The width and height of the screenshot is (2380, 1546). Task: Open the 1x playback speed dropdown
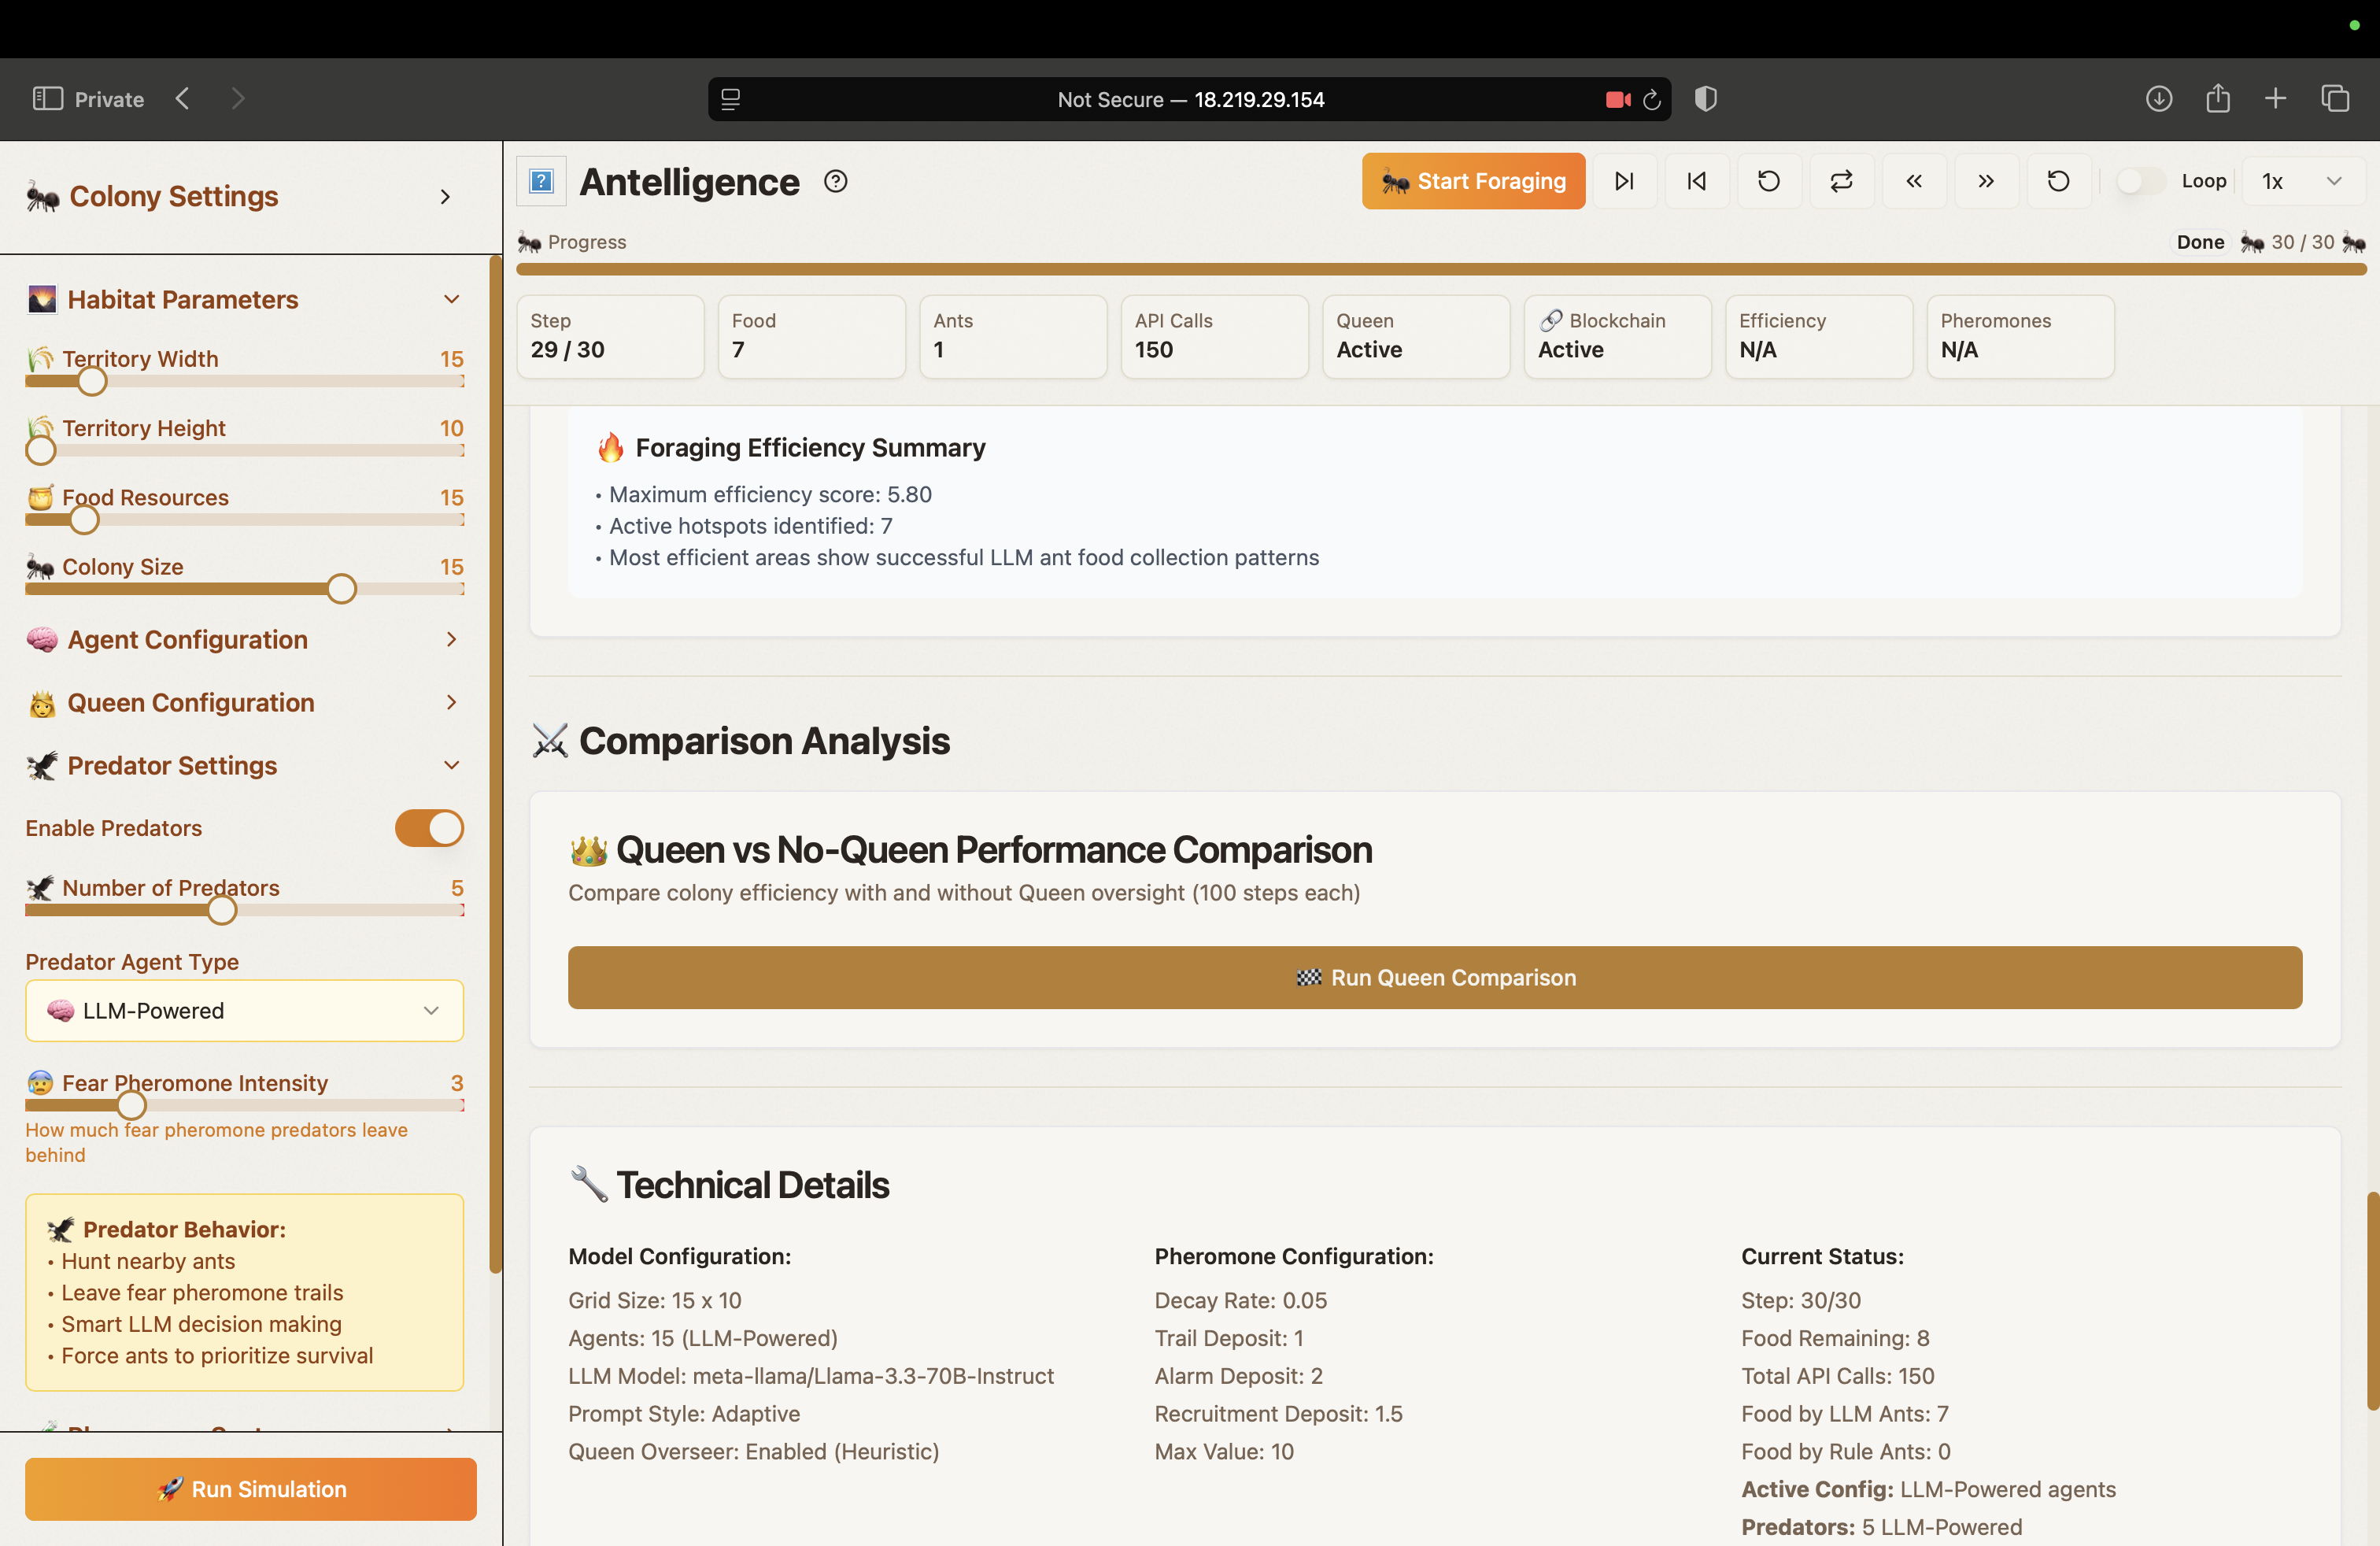click(2301, 181)
